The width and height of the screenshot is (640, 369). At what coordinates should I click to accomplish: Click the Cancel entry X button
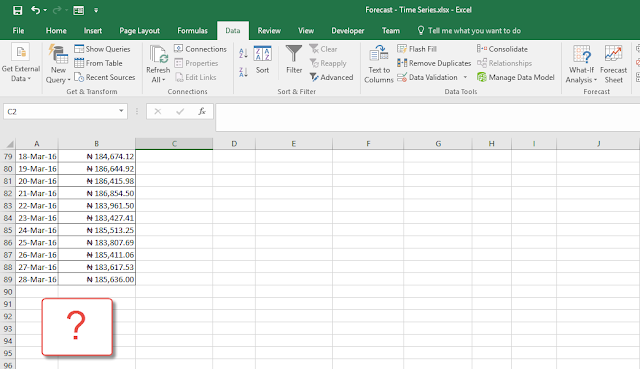point(158,111)
